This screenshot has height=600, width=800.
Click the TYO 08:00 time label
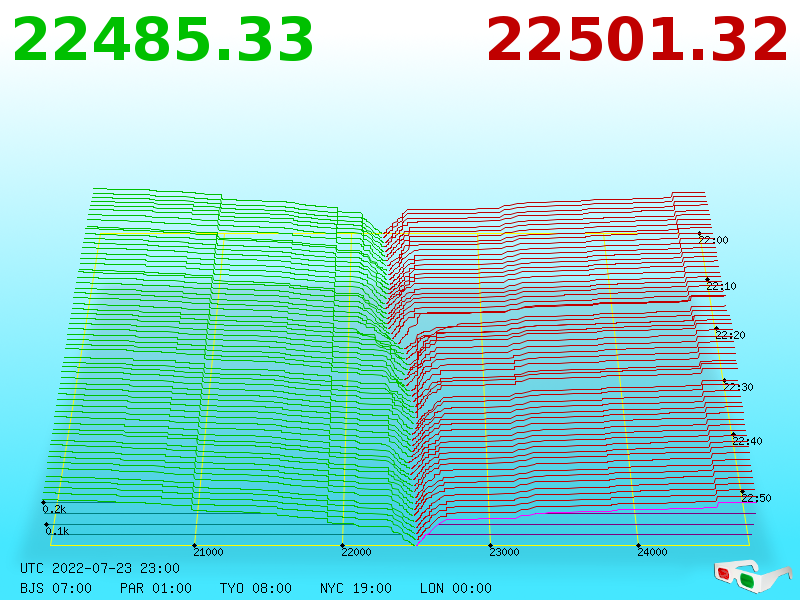coord(256,588)
